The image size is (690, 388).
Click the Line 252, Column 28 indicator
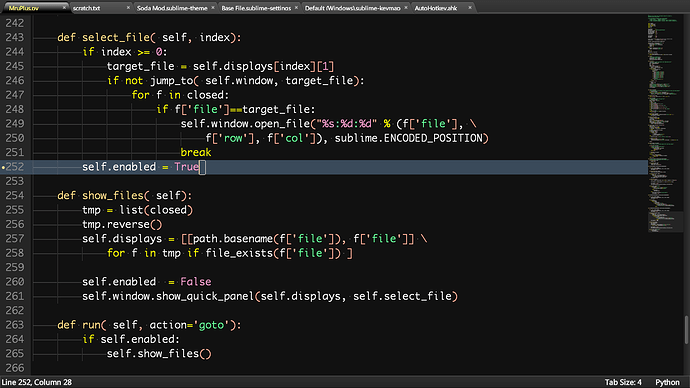point(37,382)
